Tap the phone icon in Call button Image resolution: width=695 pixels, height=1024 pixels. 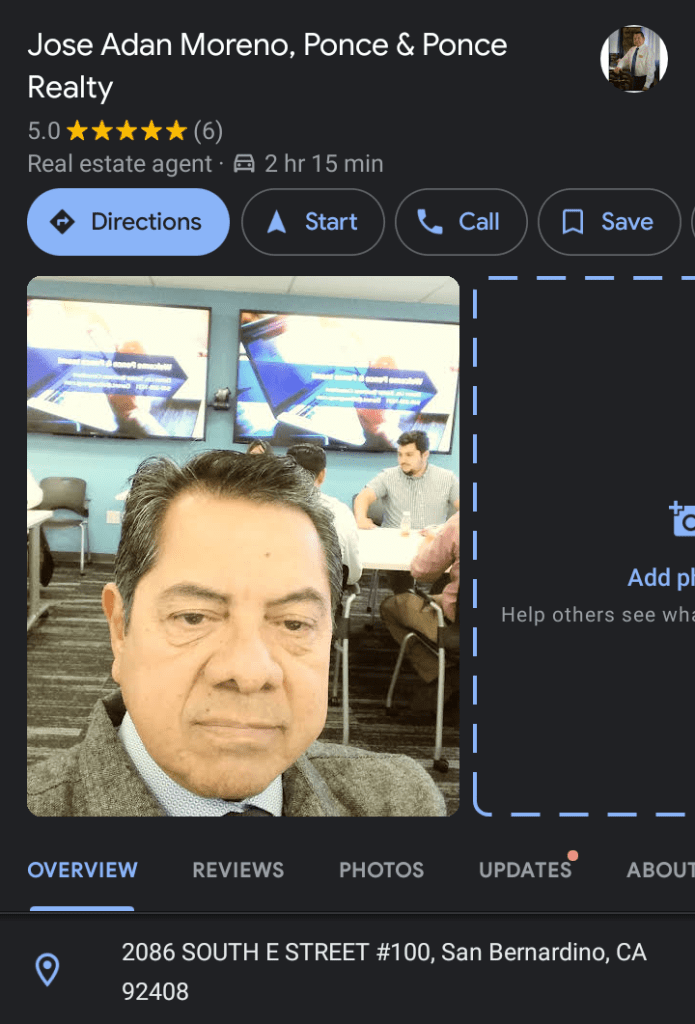point(430,222)
